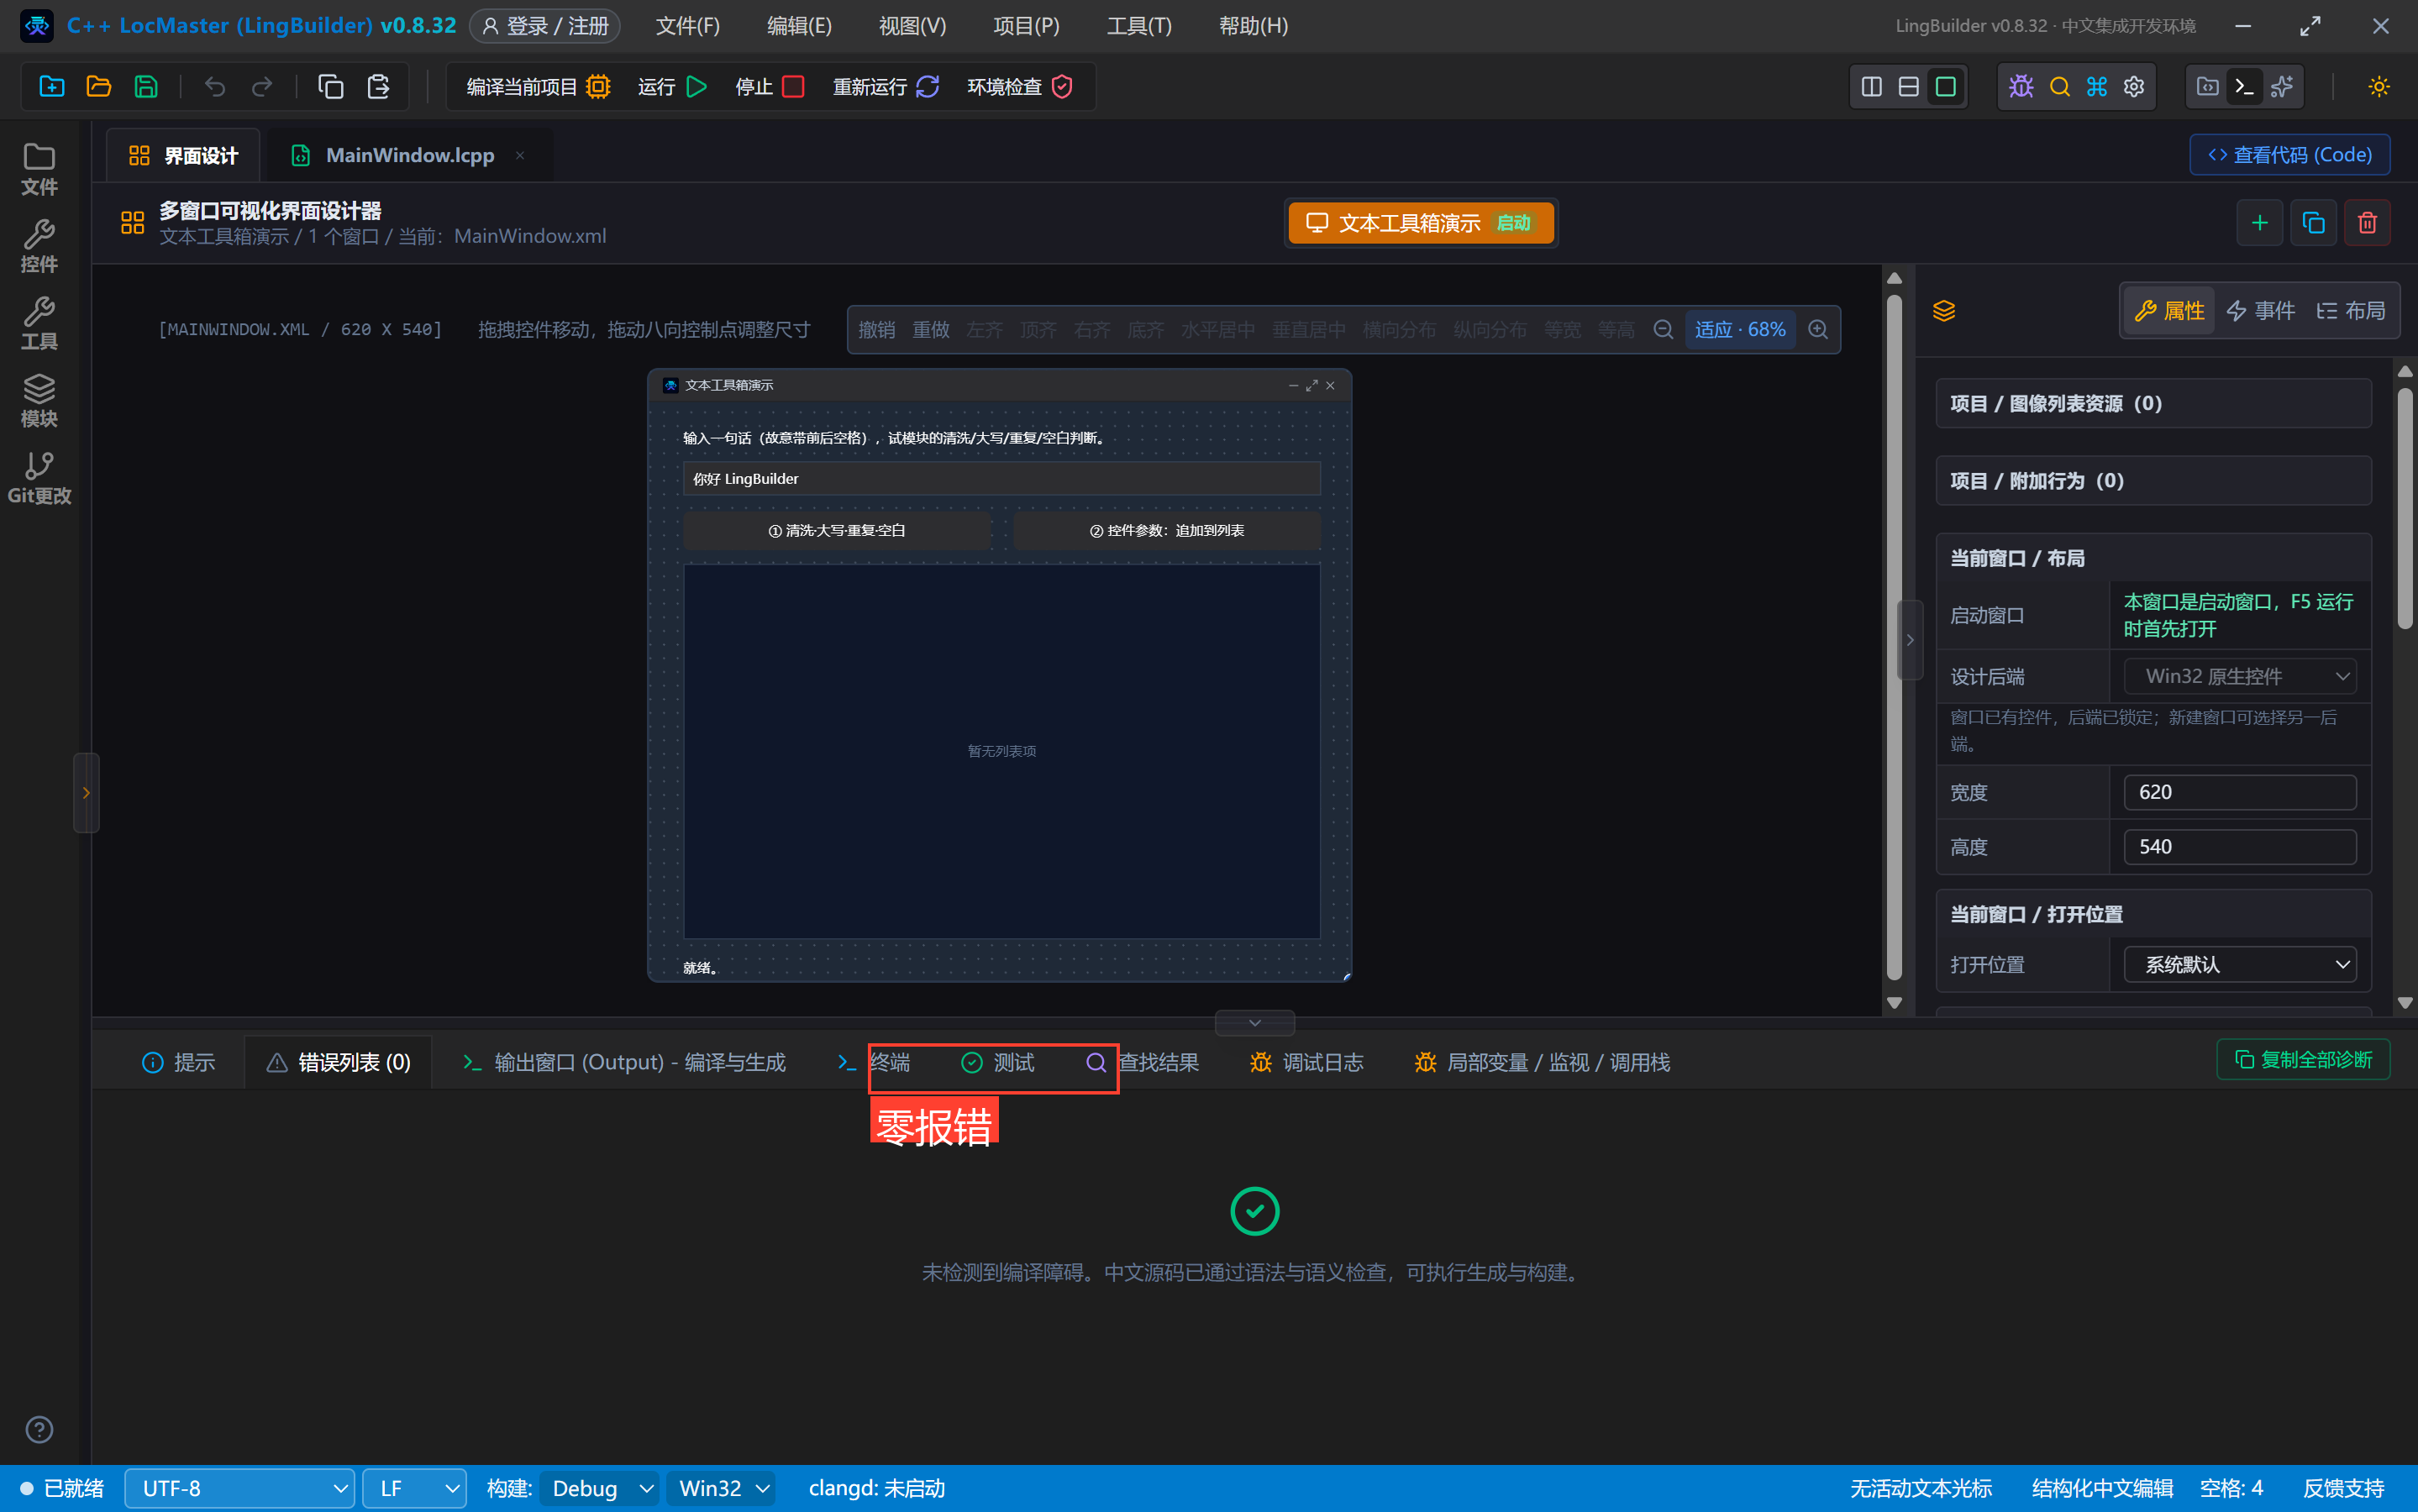The width and height of the screenshot is (2418, 1512).
Task: Open the 控件 sidebar panel
Action: coord(39,245)
